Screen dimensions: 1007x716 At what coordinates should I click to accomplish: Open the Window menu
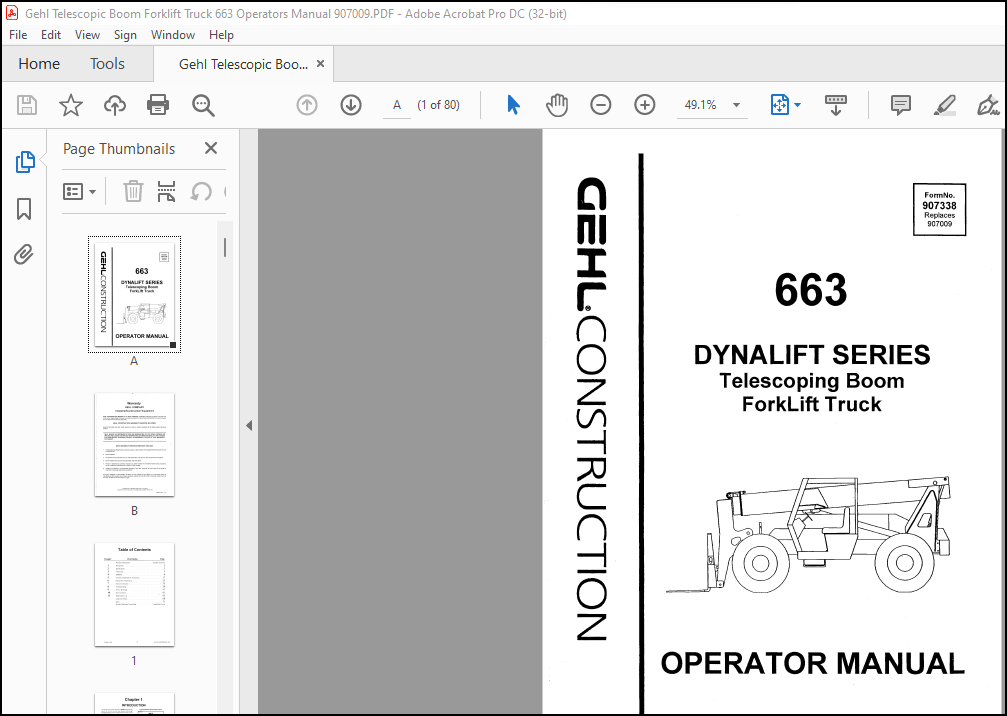coord(173,35)
